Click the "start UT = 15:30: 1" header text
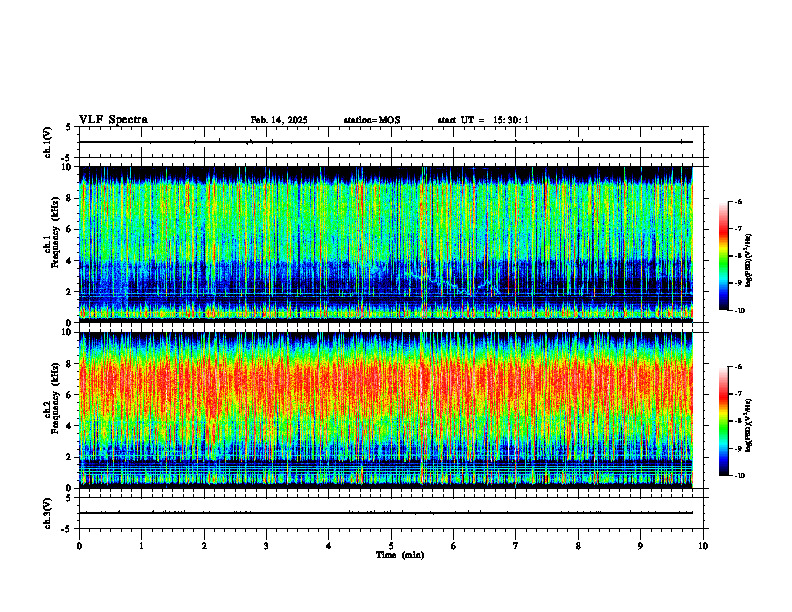The image size is (792, 612). 483,120
